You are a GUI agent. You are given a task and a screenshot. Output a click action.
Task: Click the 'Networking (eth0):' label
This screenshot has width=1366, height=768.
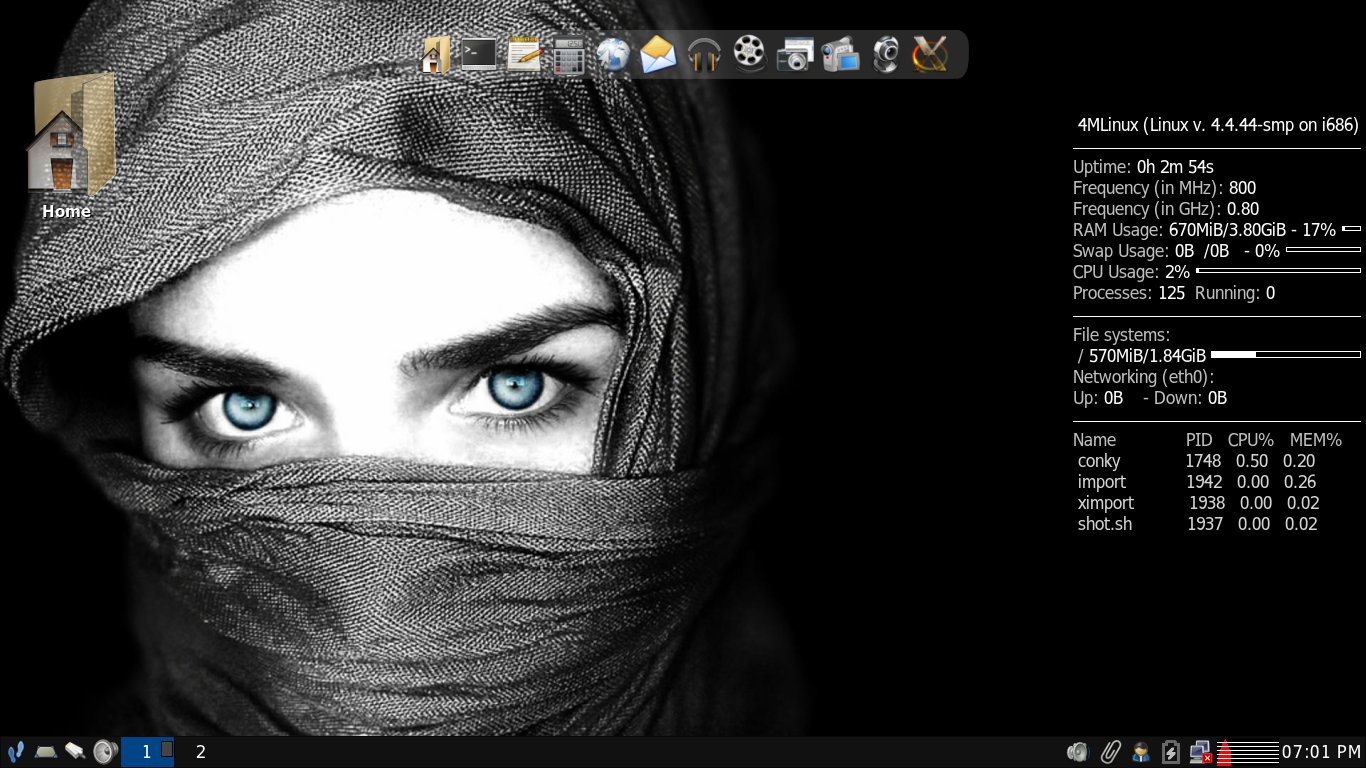click(1144, 377)
